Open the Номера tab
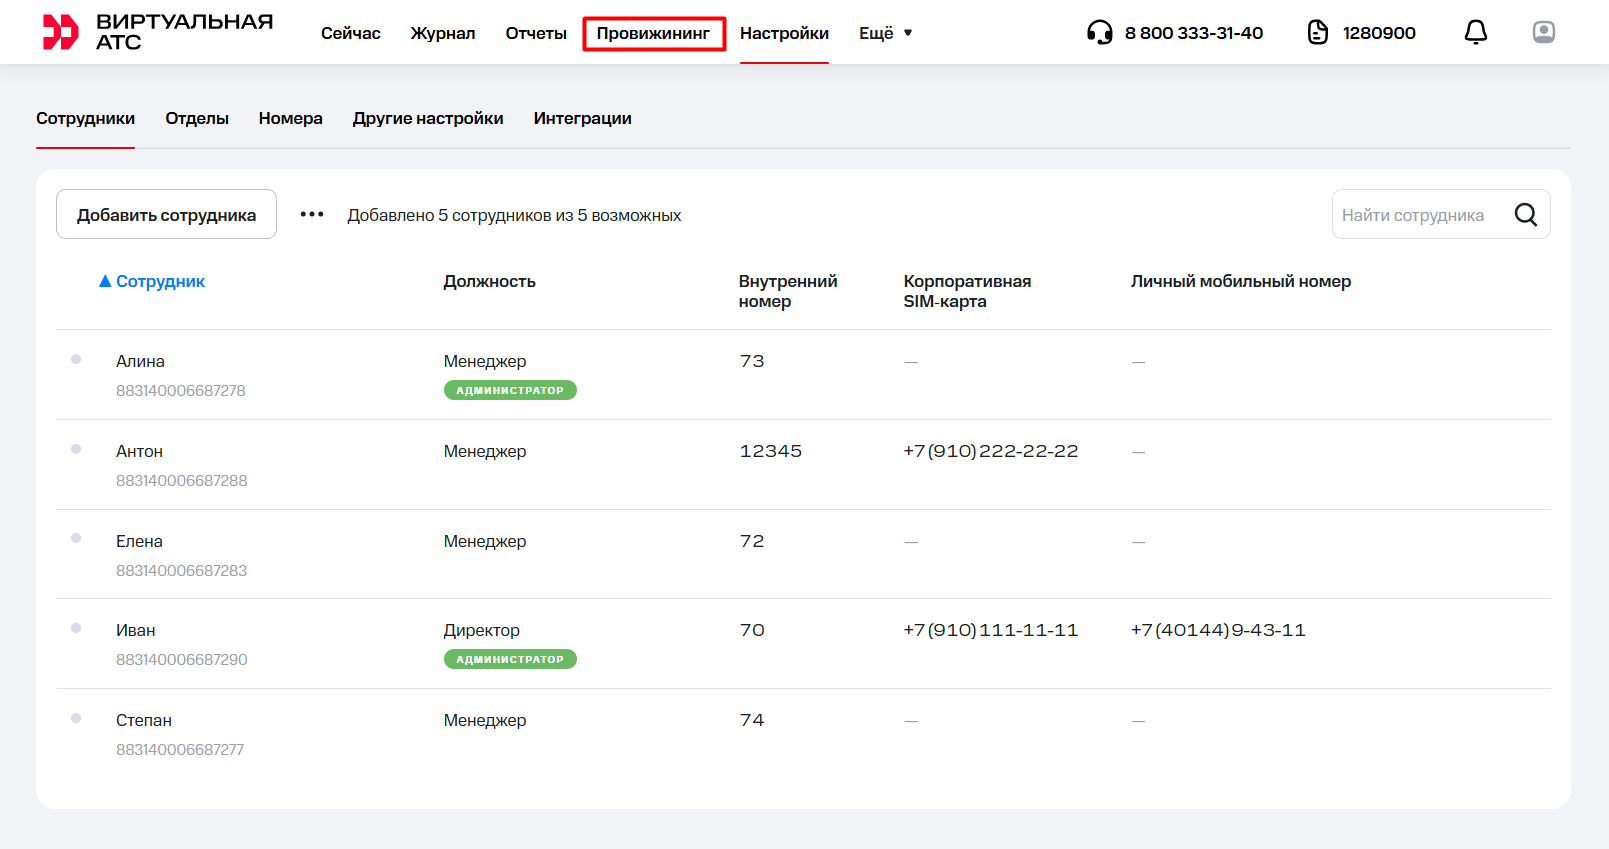1609x849 pixels. (290, 118)
